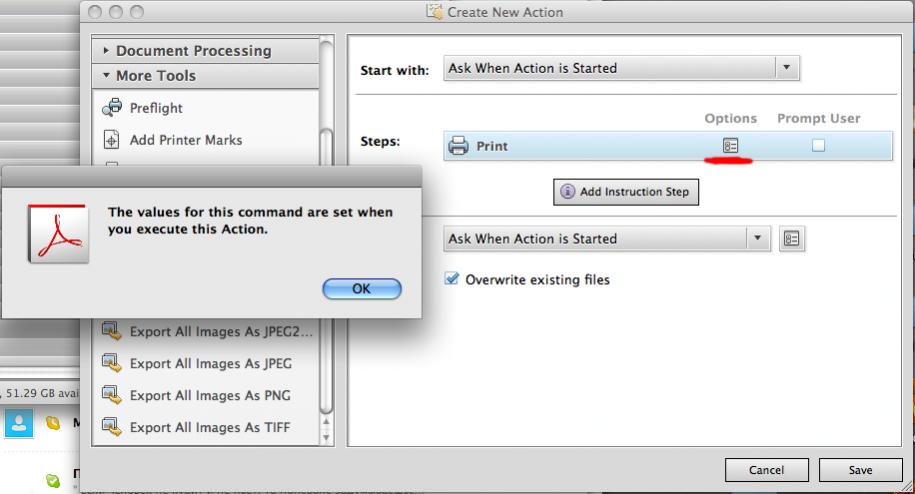The width and height of the screenshot is (915, 494).
Task: Click the Print step printer icon
Action: 458,145
